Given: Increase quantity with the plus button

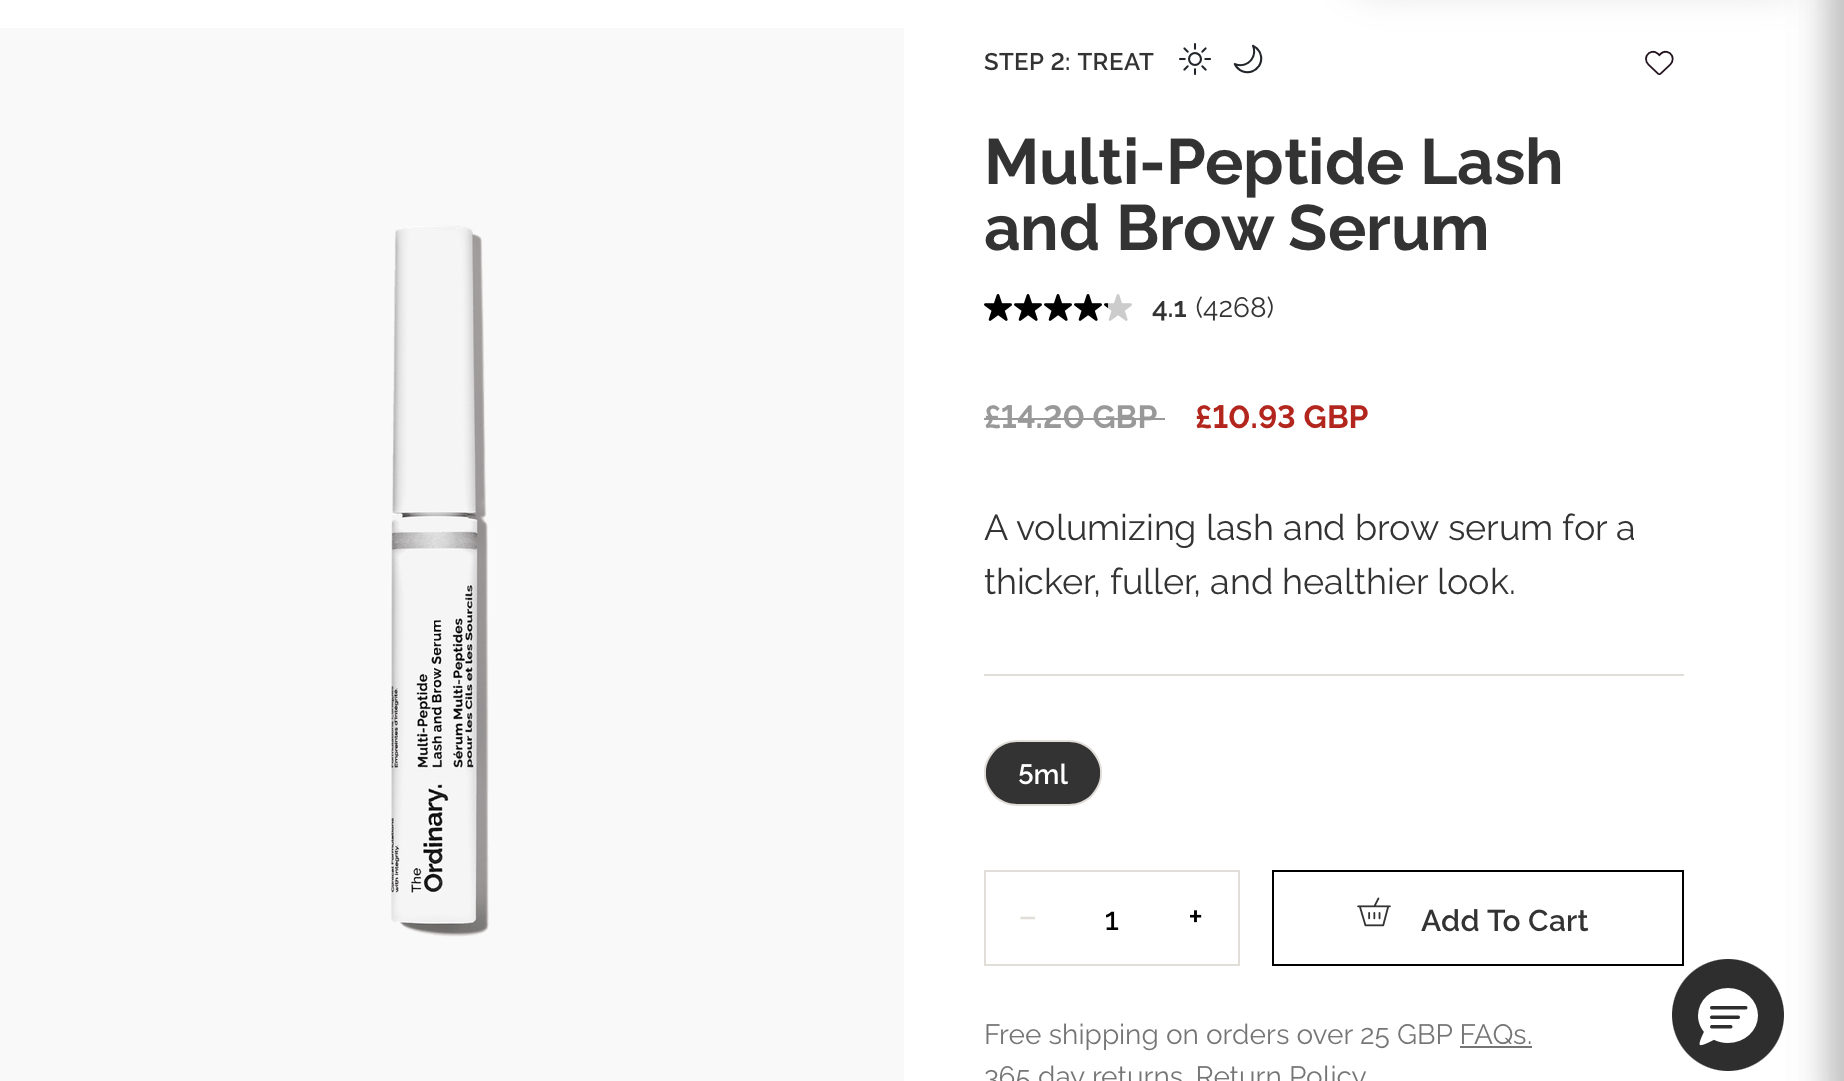Looking at the screenshot, I should 1195,917.
